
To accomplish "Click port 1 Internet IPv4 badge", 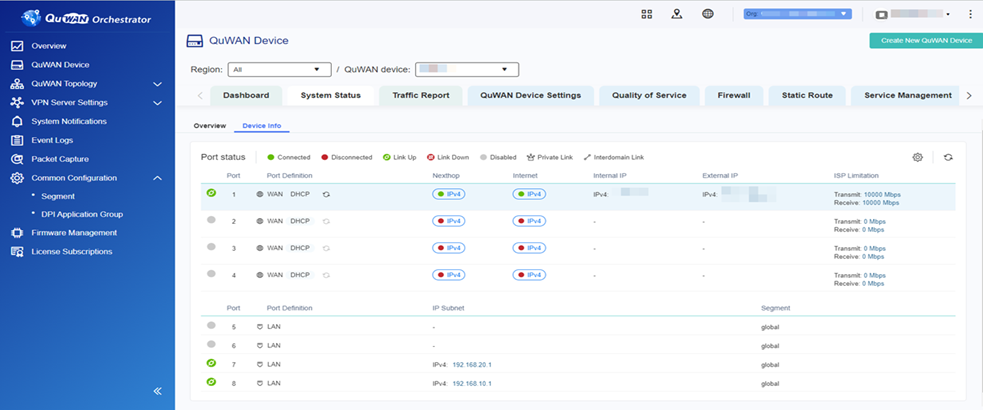I will [x=529, y=194].
